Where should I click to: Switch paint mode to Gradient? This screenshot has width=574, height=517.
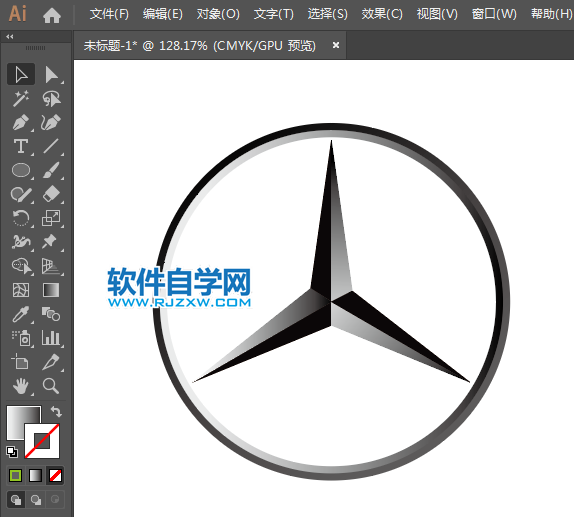coord(36,476)
